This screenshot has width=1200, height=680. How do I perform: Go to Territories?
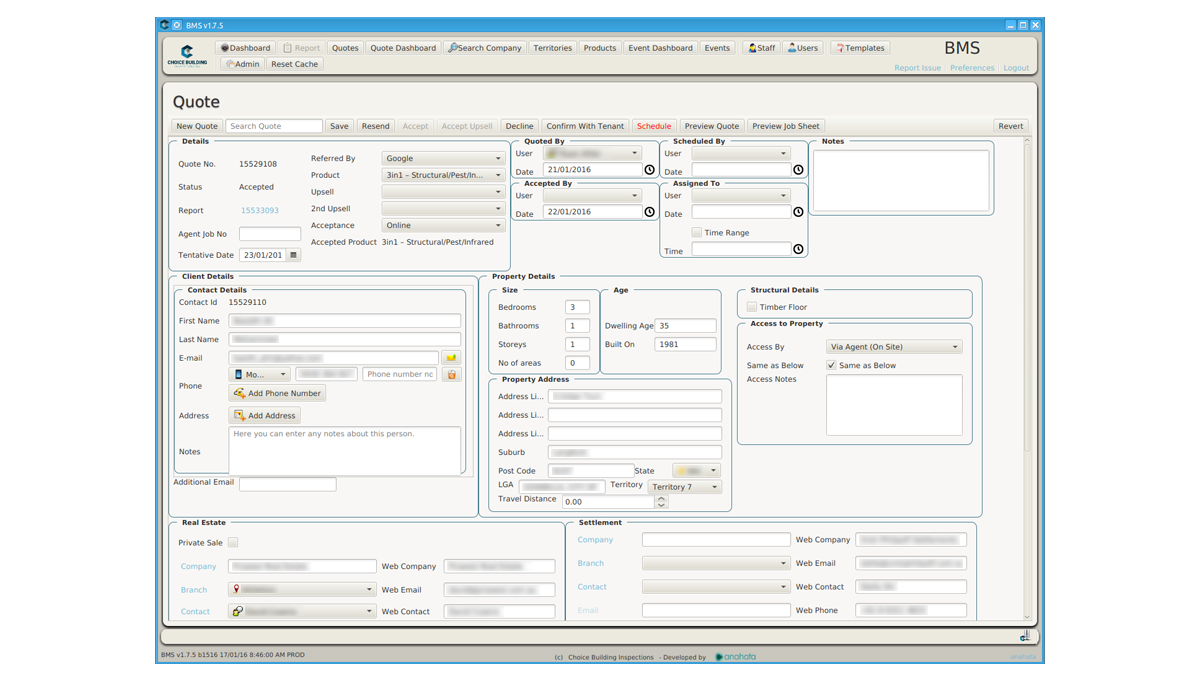point(552,48)
